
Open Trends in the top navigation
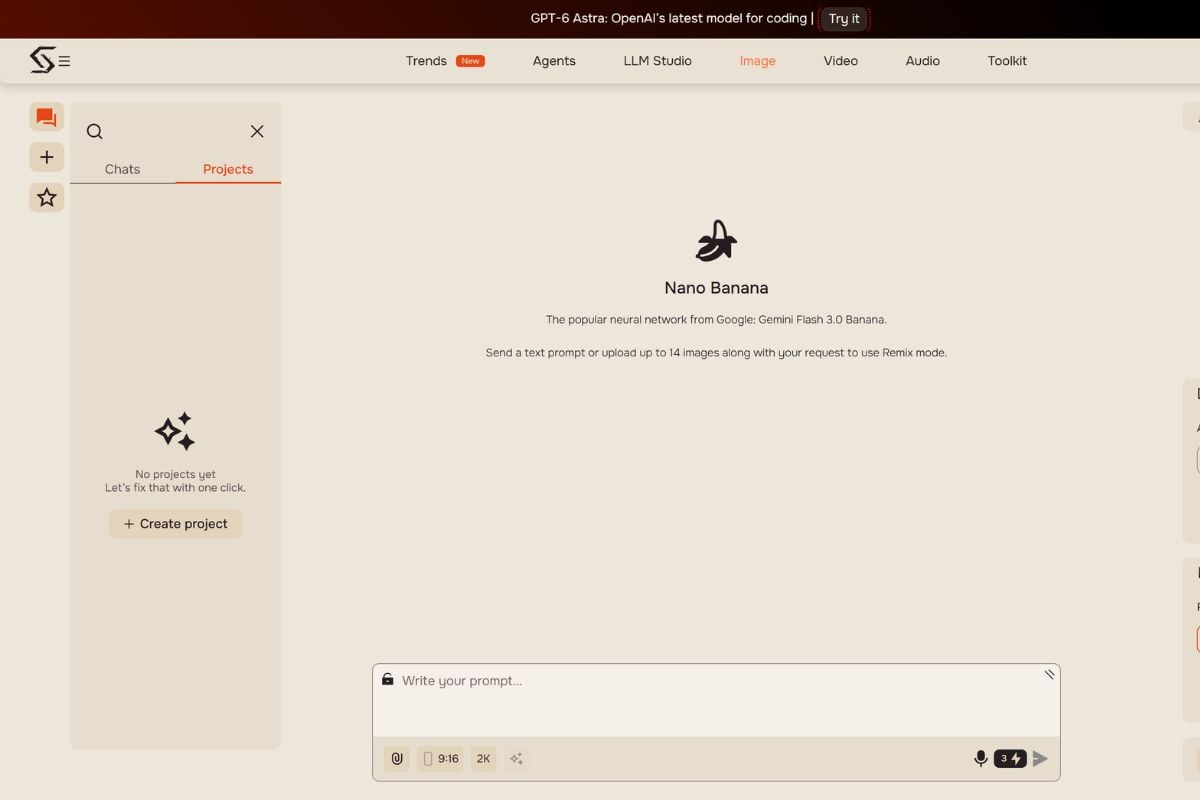tap(426, 61)
